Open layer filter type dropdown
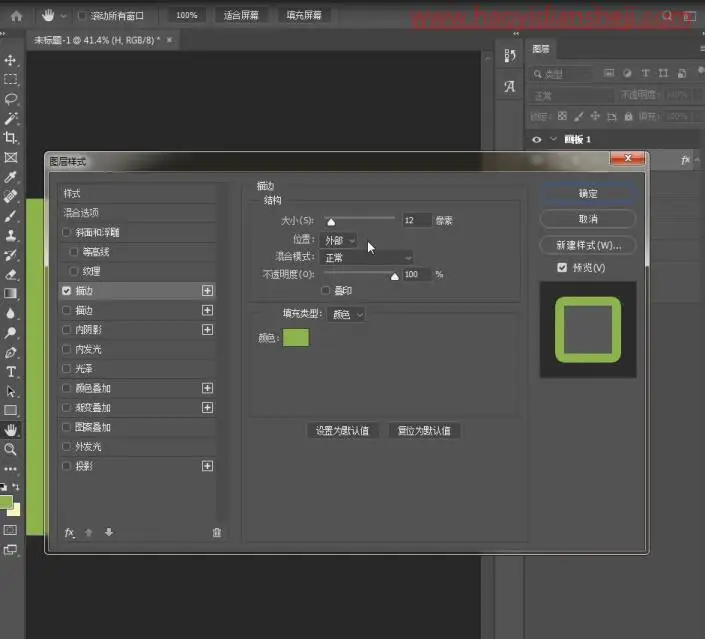 562,74
